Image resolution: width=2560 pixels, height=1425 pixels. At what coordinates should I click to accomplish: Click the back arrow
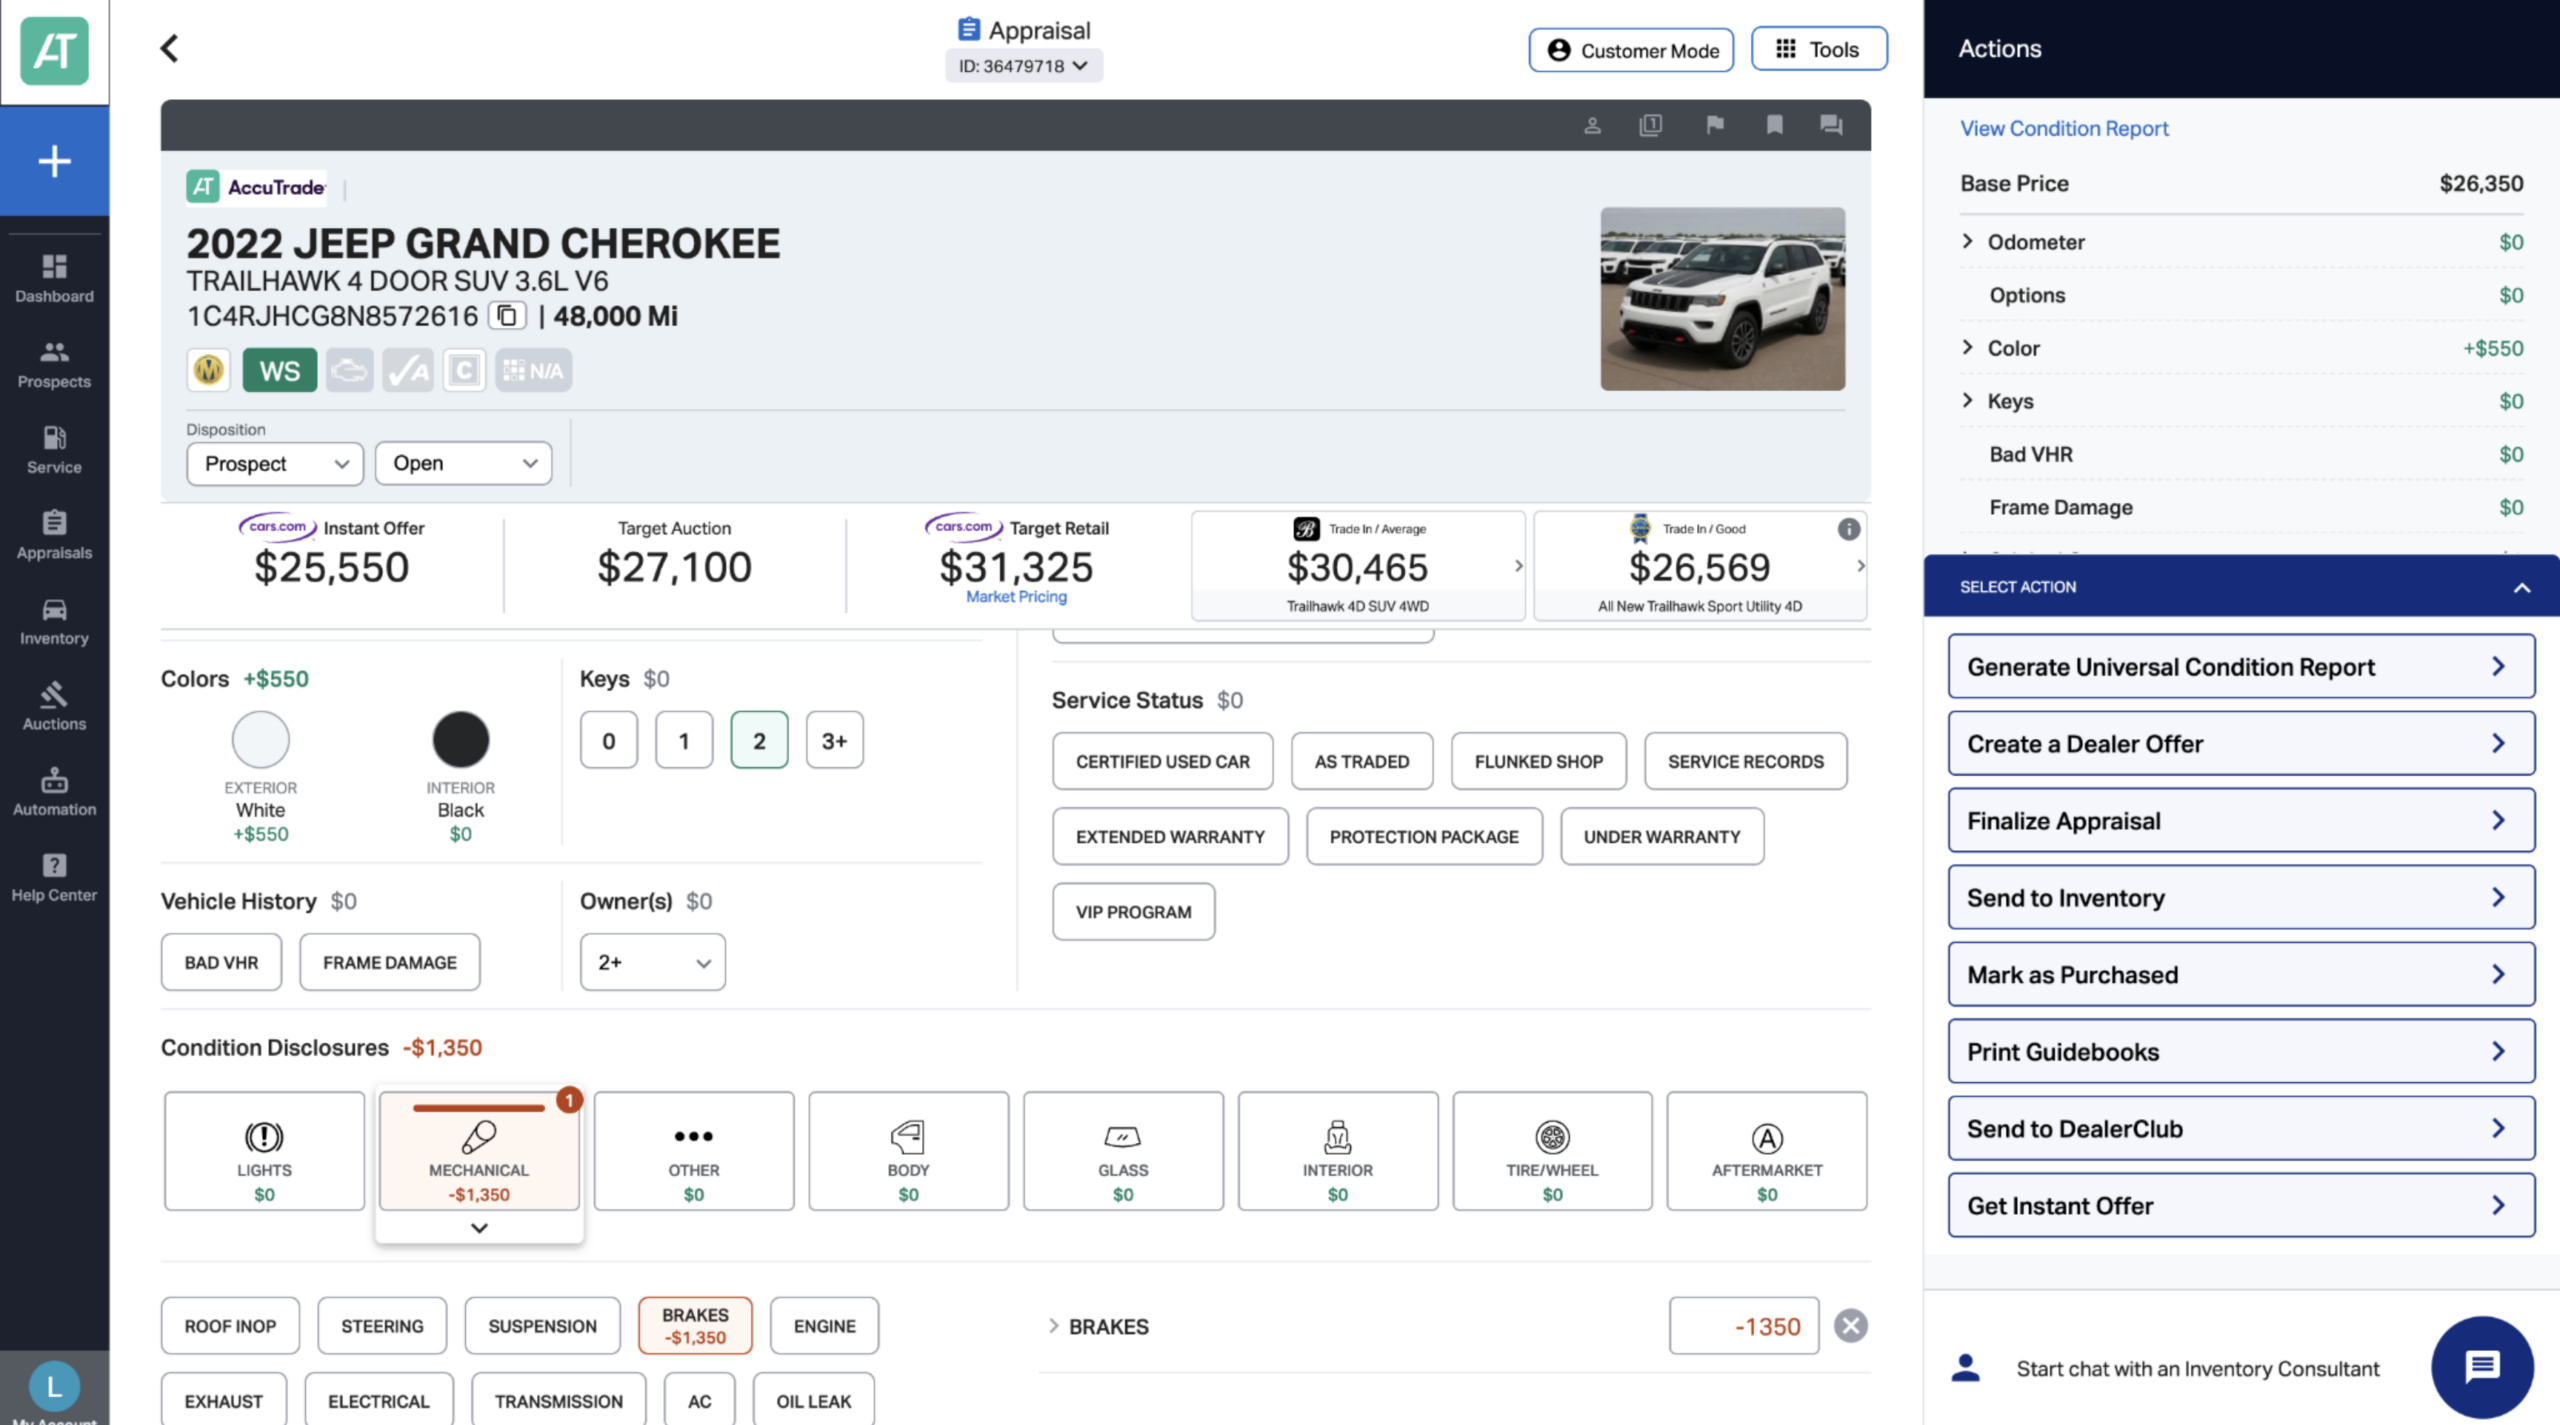[169, 48]
